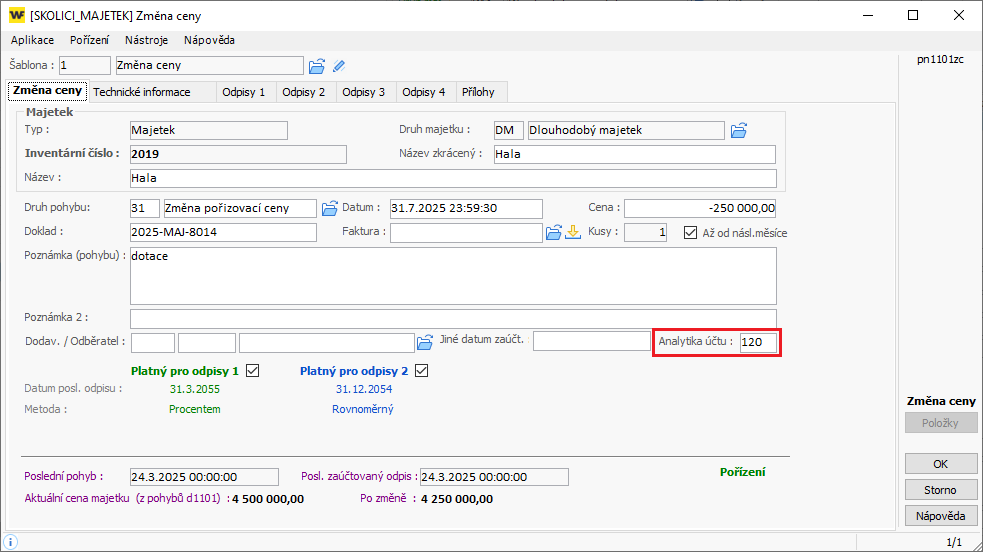The width and height of the screenshot is (983, 552).
Task: Uncheck Platný pro odpisy 1
Action: click(253, 371)
